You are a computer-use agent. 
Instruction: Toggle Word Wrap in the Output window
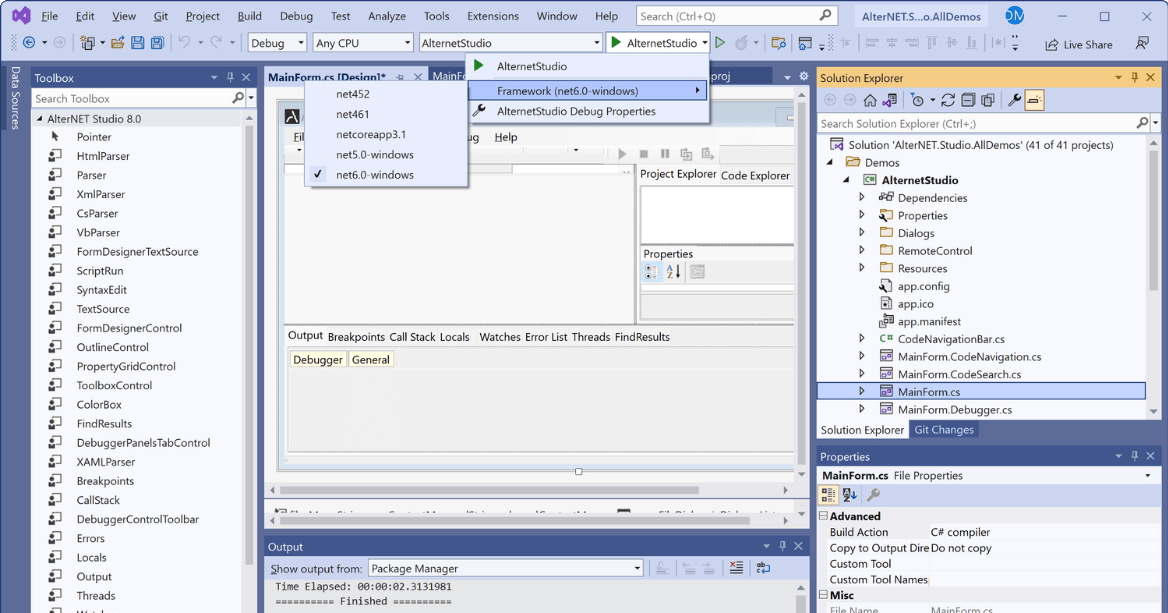(763, 567)
